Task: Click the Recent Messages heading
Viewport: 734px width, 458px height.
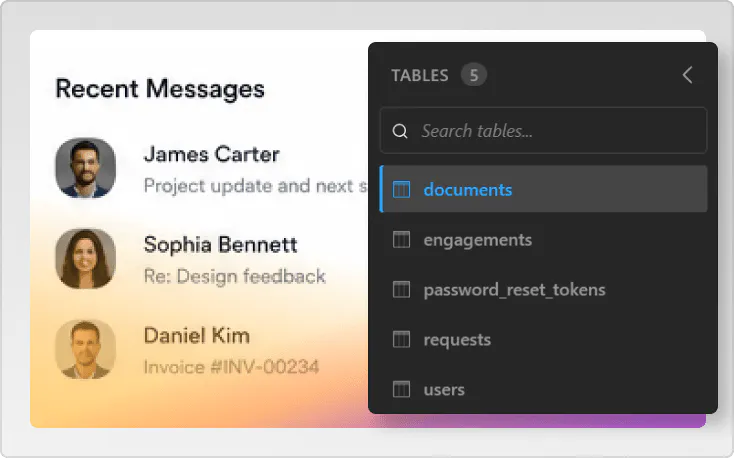Action: [160, 89]
